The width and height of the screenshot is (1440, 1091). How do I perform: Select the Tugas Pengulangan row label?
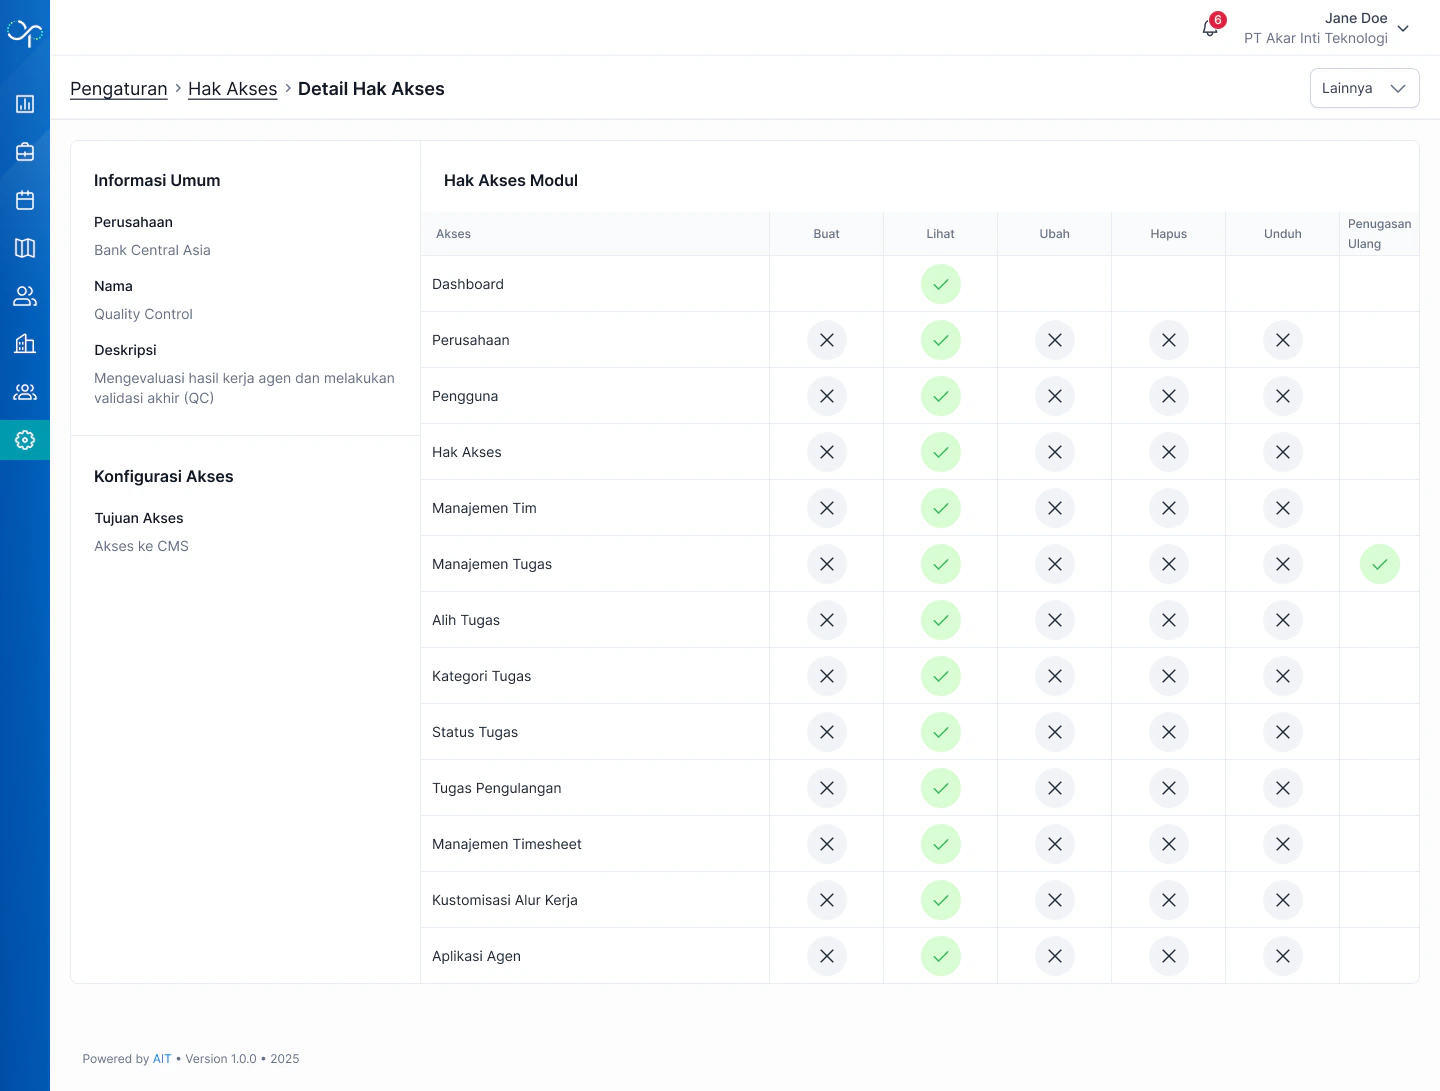(497, 788)
